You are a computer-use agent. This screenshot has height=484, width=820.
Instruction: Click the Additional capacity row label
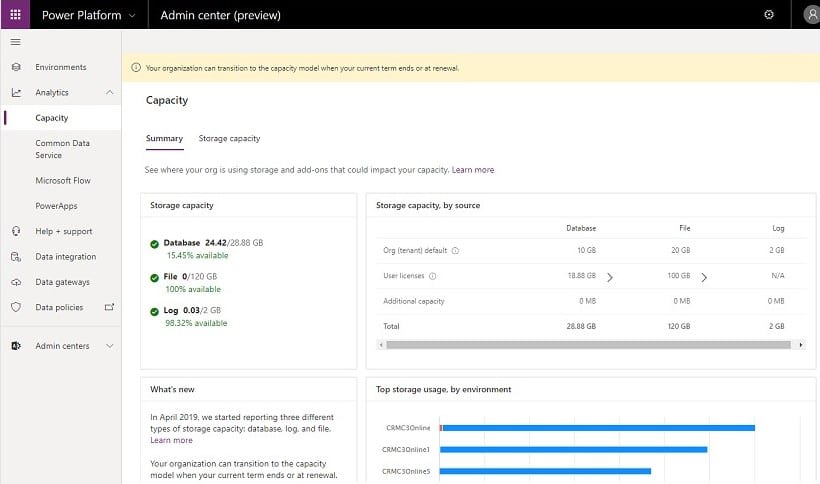[x=414, y=301]
